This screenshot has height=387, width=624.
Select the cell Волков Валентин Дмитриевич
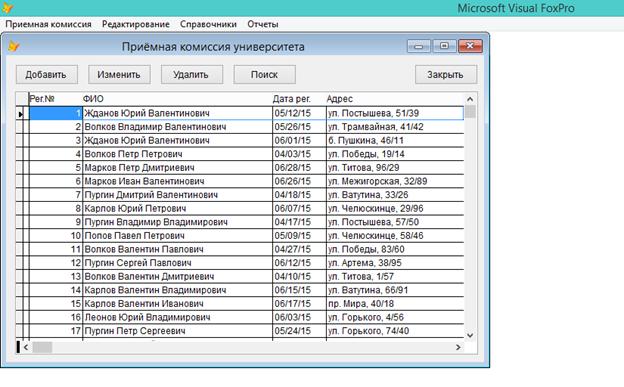point(177,276)
